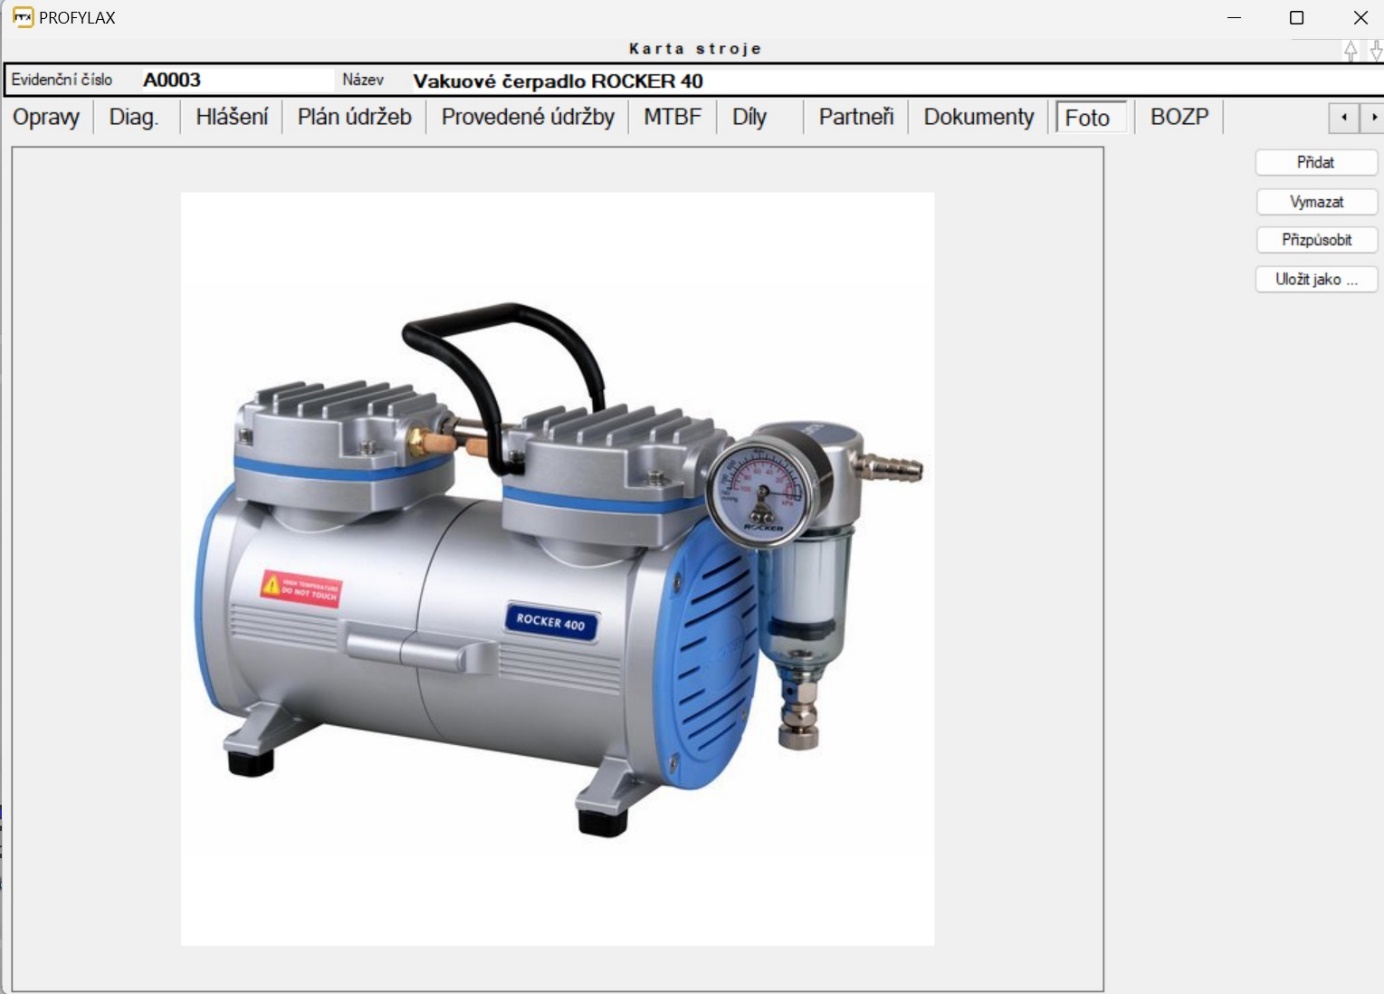
Task: Open the MTBF tab
Action: (673, 117)
